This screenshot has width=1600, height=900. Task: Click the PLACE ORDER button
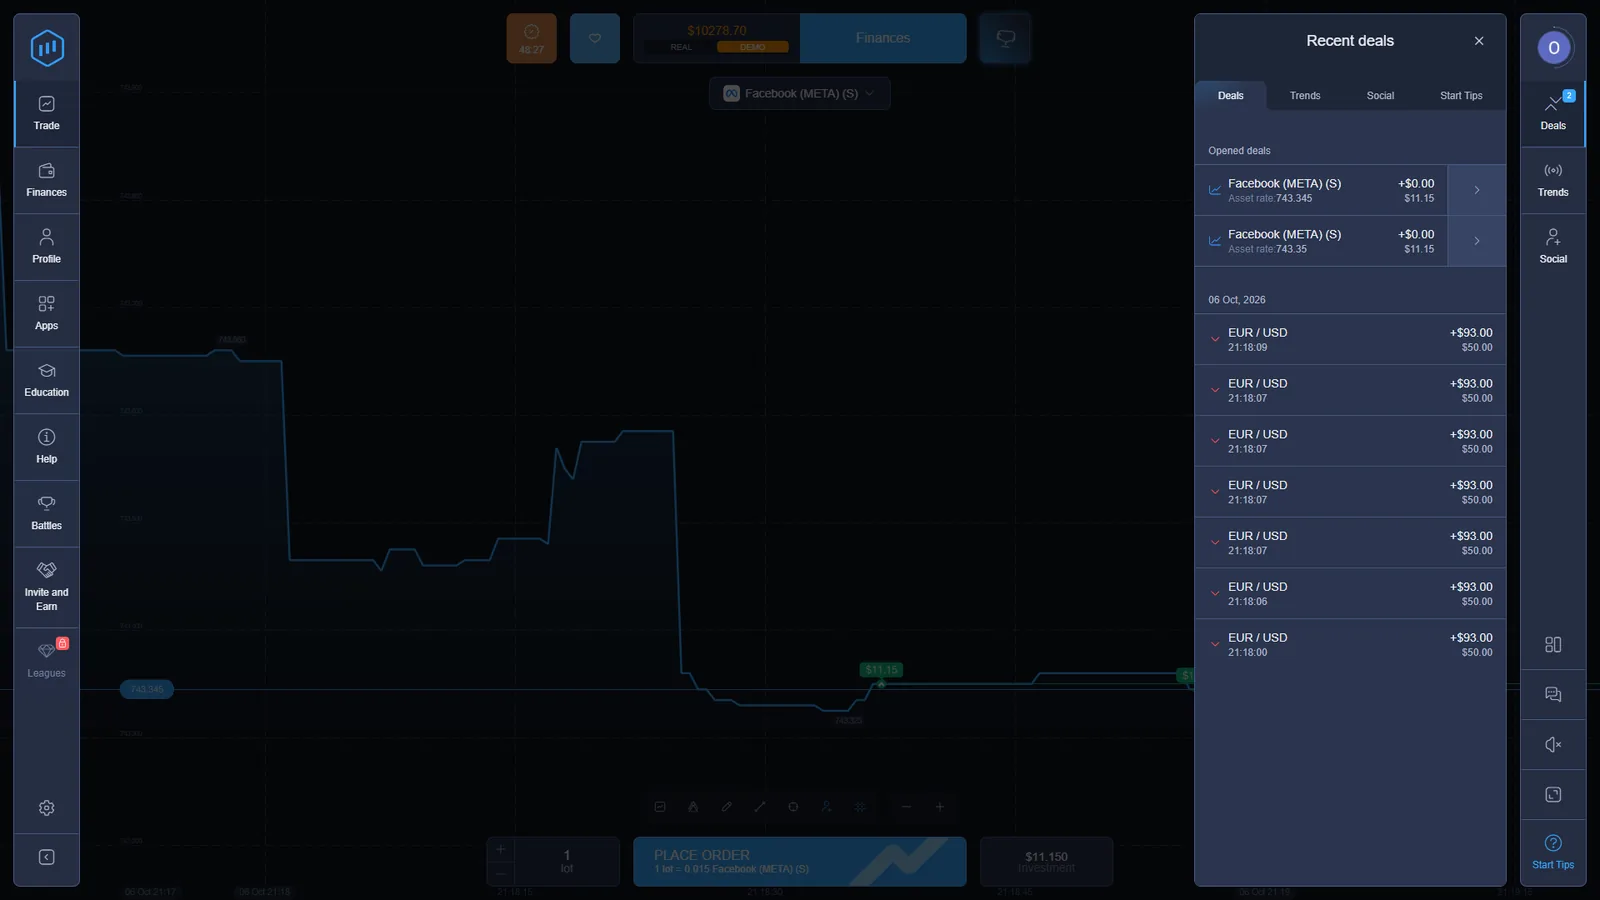click(800, 861)
